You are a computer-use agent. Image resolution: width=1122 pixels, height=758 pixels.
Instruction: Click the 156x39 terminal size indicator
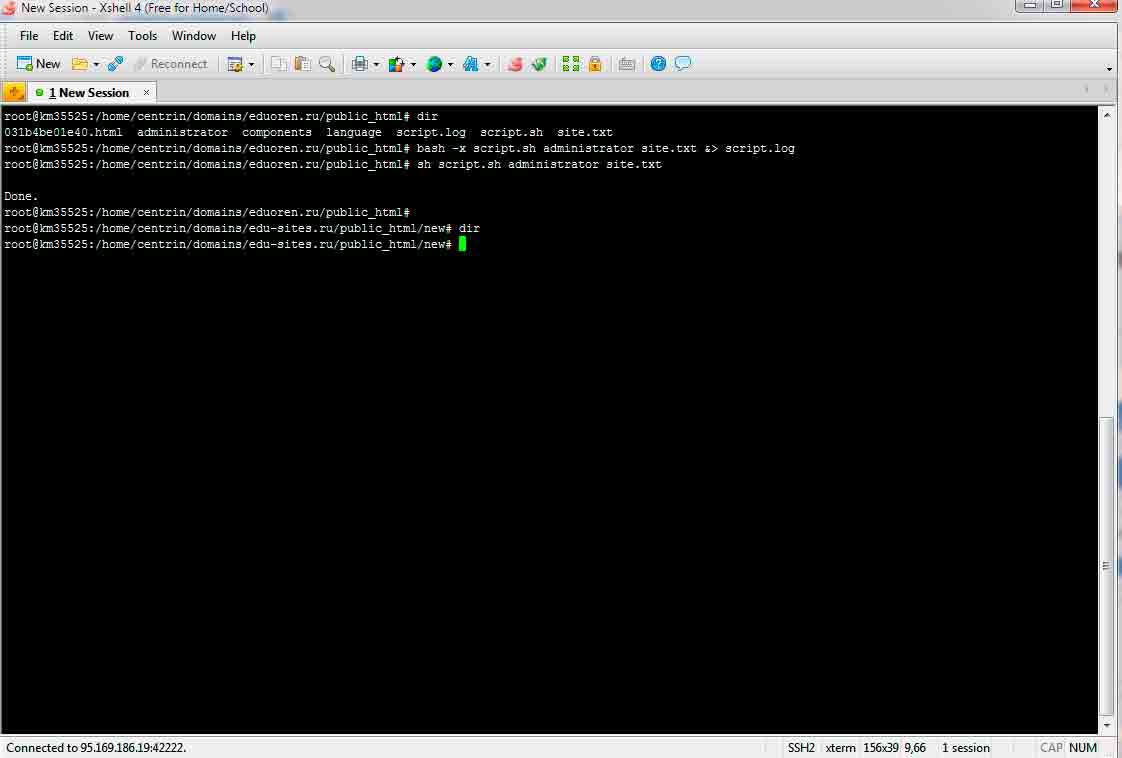880,747
